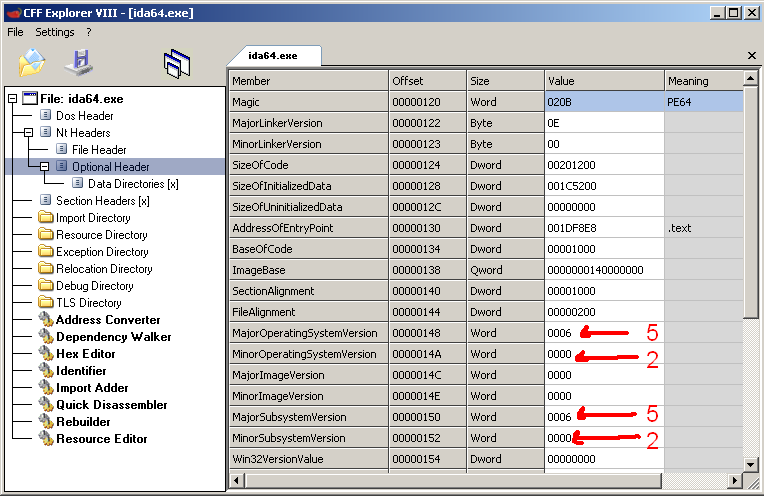
Task: Click the Hex Editor tool icon
Action: [46, 354]
